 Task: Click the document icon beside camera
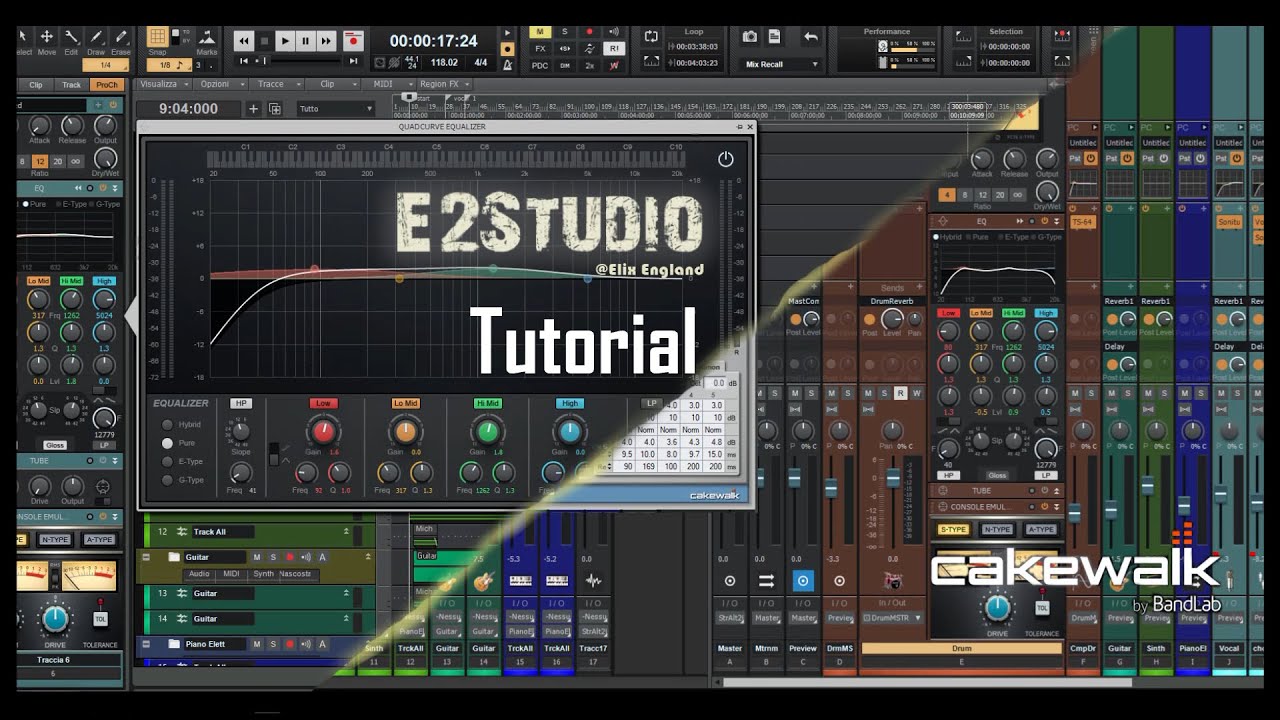tap(774, 37)
